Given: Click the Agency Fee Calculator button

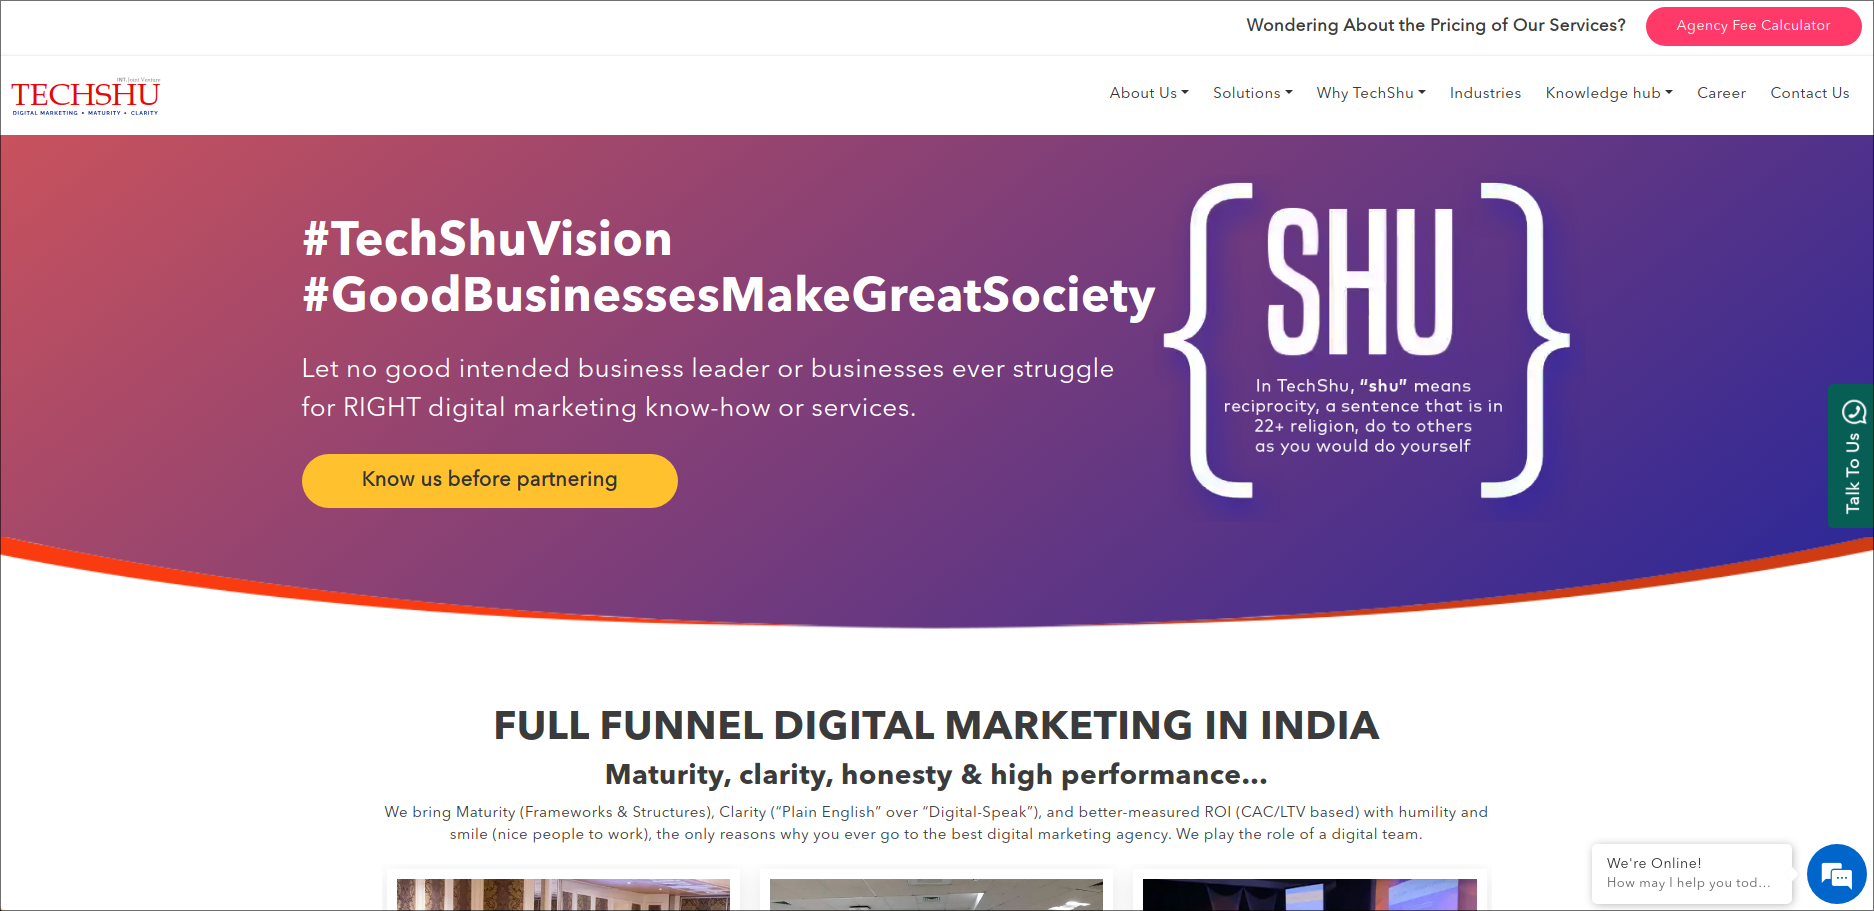Looking at the screenshot, I should (1753, 26).
